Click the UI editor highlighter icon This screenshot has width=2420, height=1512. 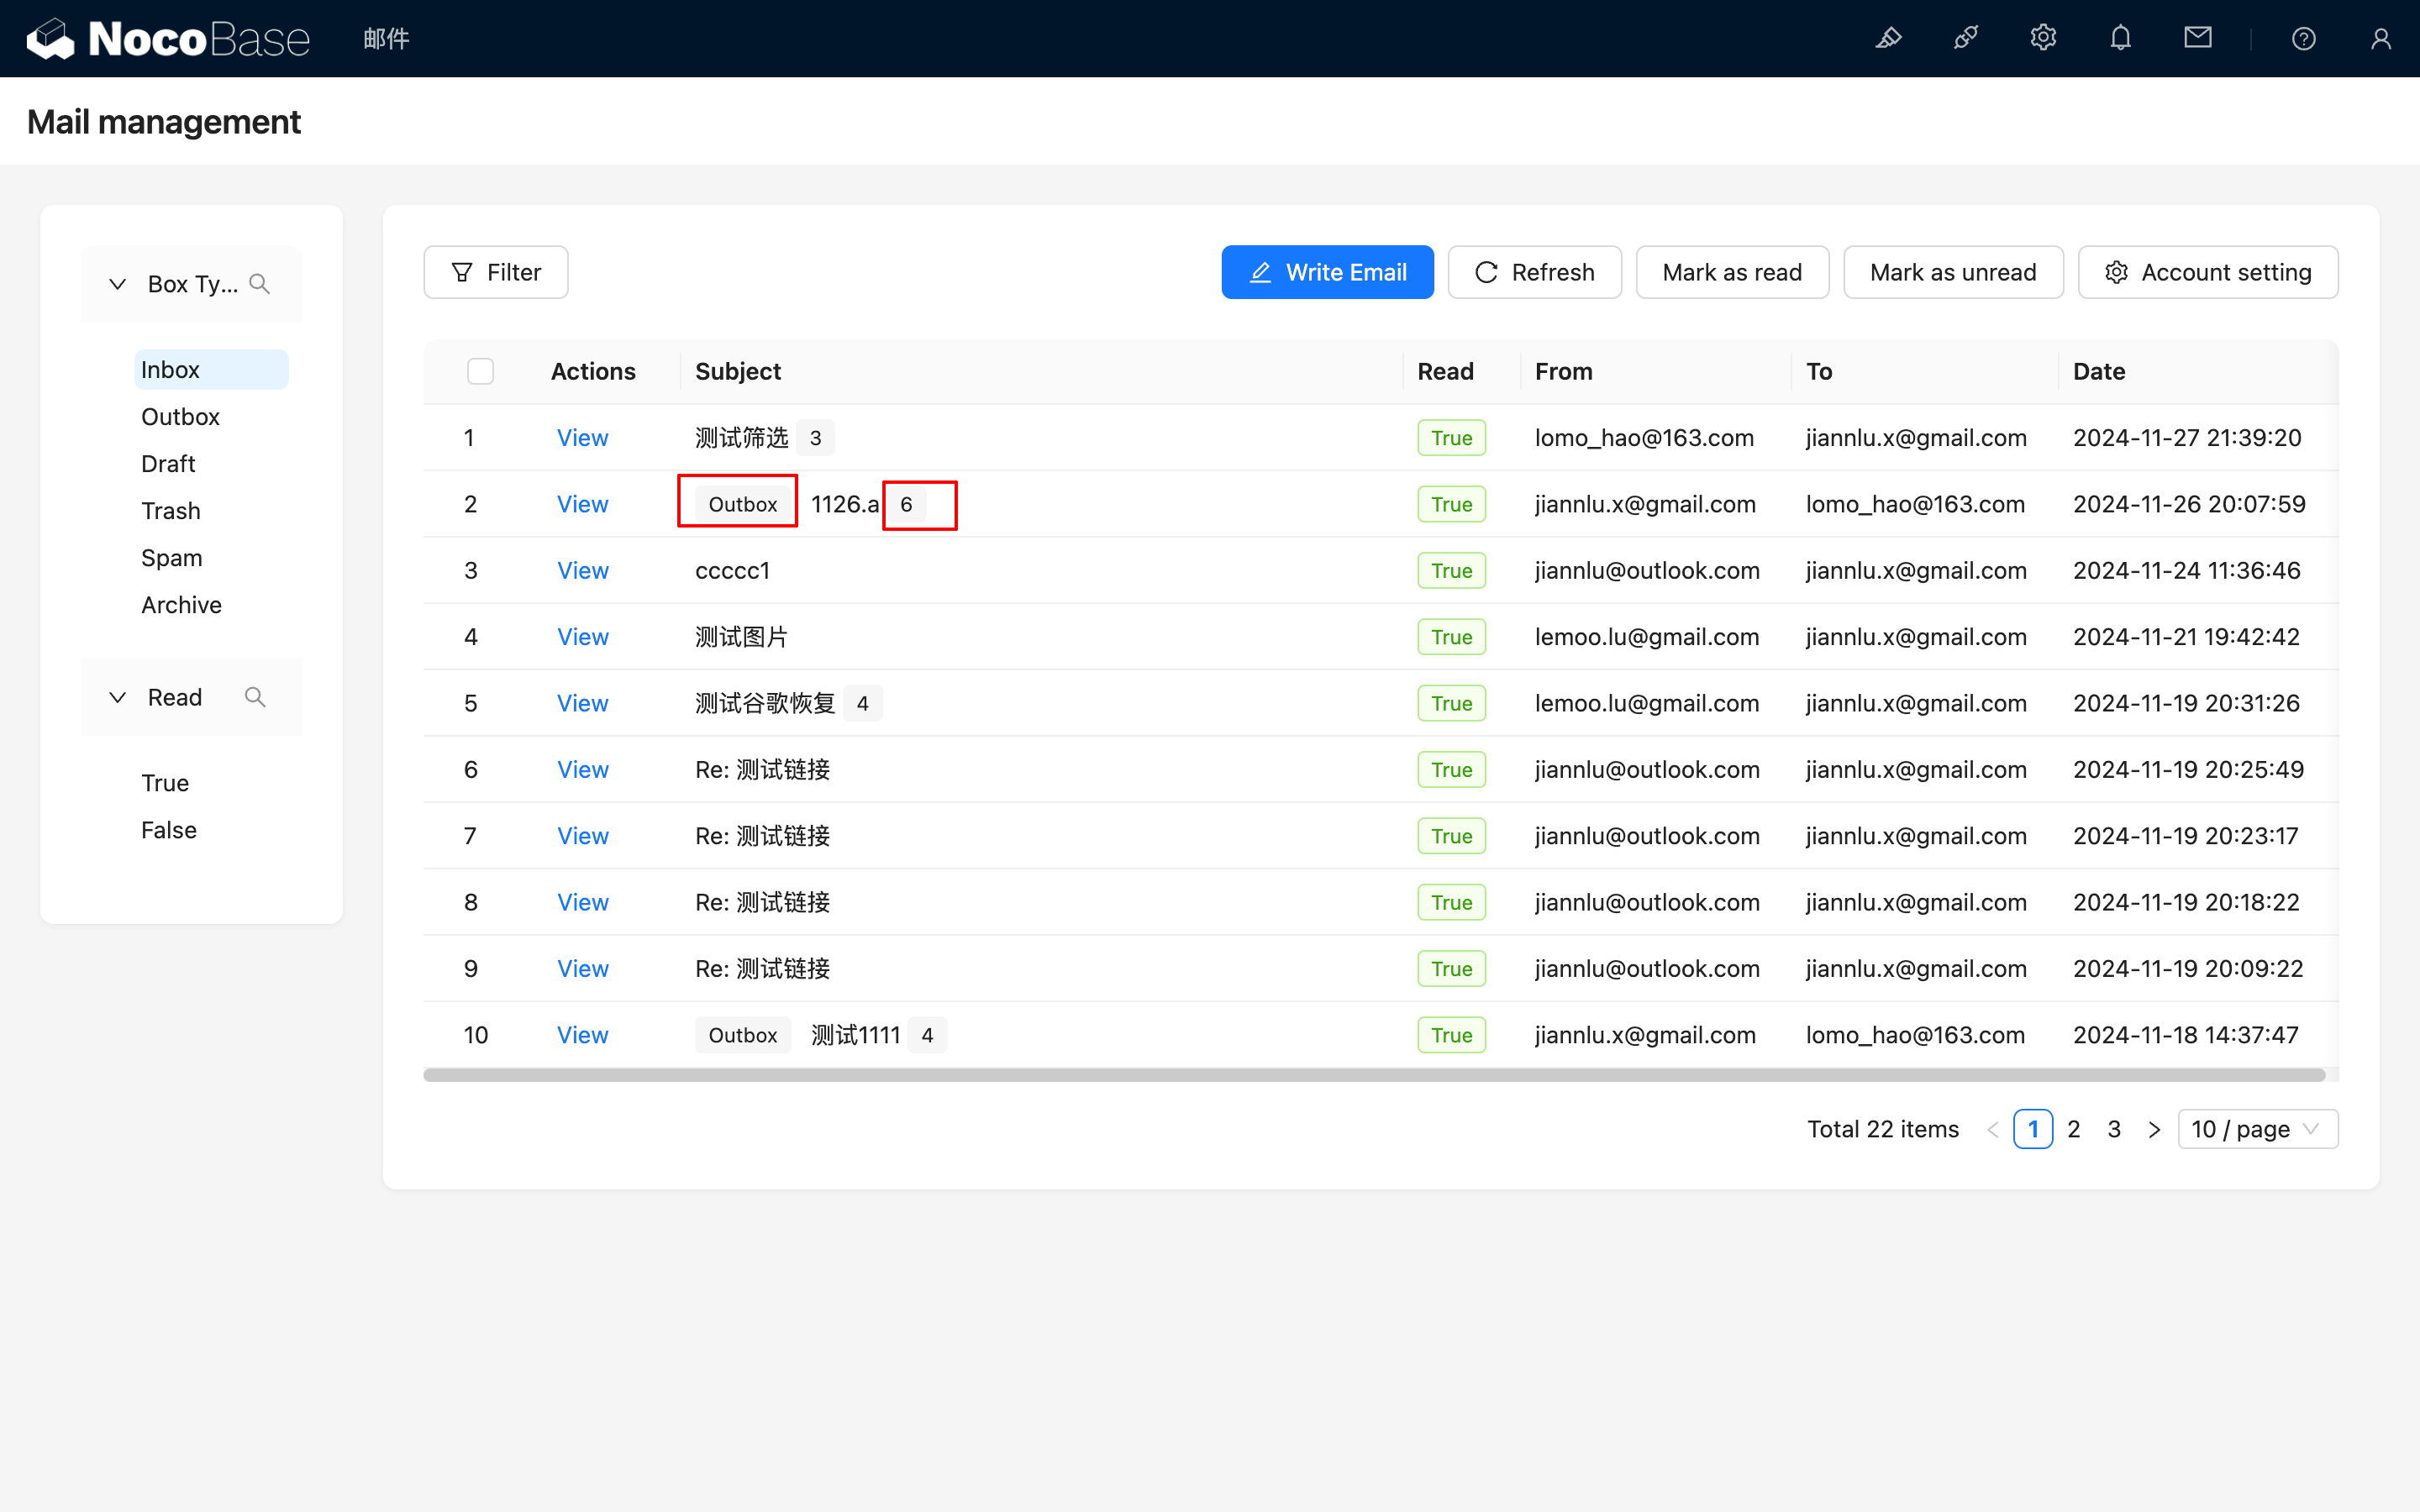coord(1888,39)
